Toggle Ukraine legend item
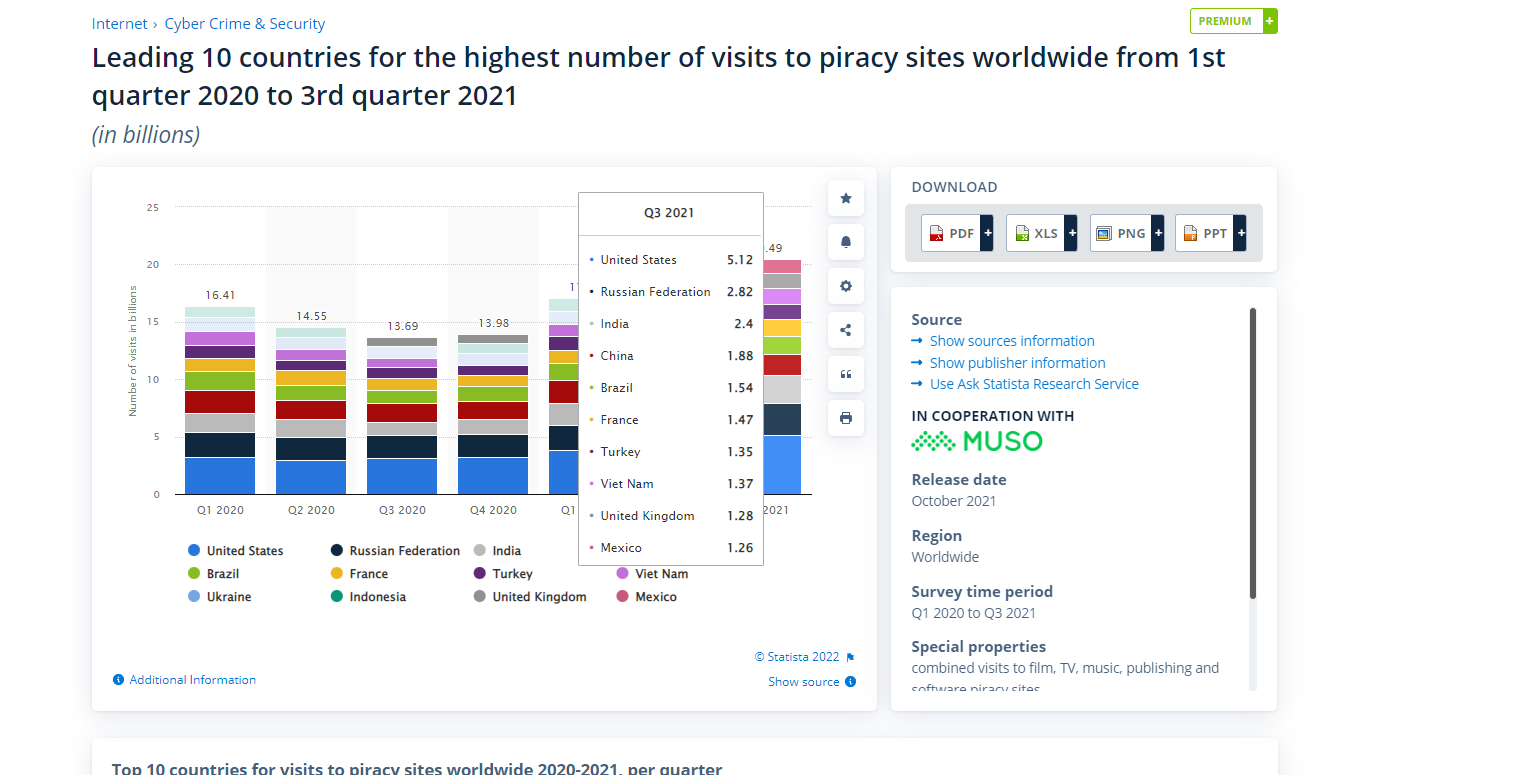Image resolution: width=1519 pixels, height=775 pixels. tap(220, 597)
